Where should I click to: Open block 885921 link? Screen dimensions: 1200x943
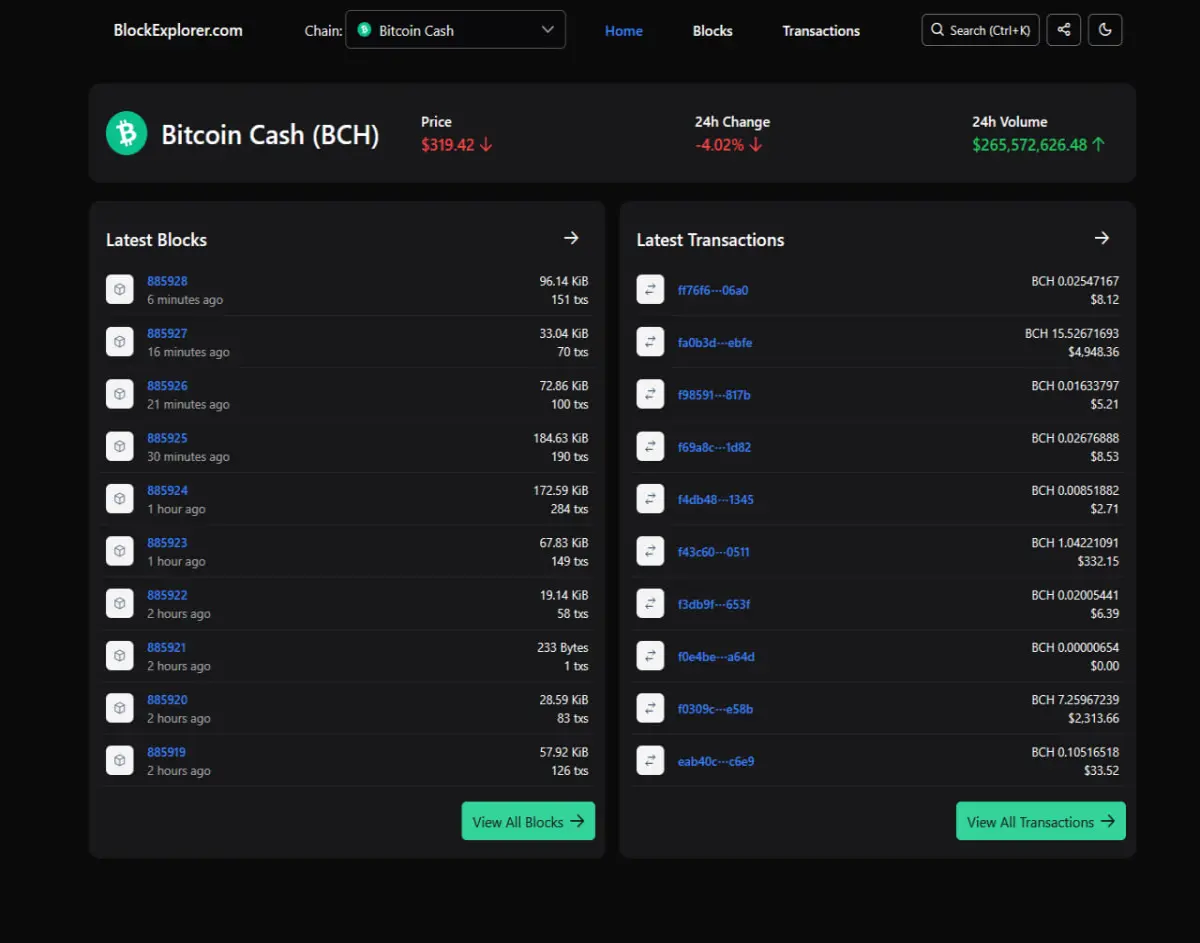click(x=167, y=648)
